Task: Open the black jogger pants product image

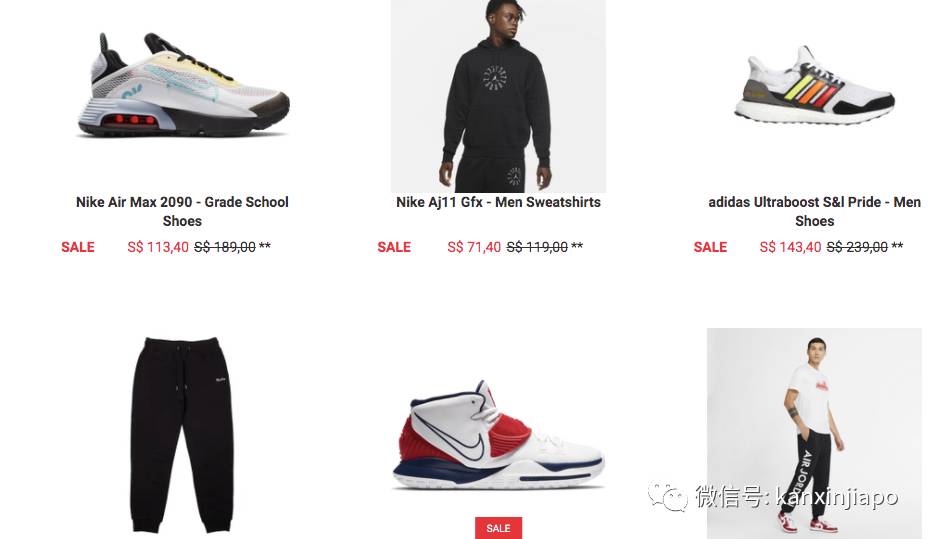Action: point(182,435)
